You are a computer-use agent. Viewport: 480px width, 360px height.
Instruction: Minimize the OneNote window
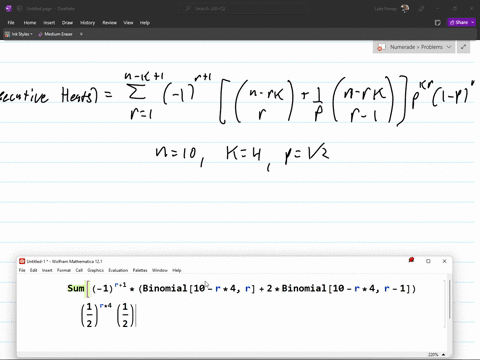pyautogui.click(x=438, y=9)
